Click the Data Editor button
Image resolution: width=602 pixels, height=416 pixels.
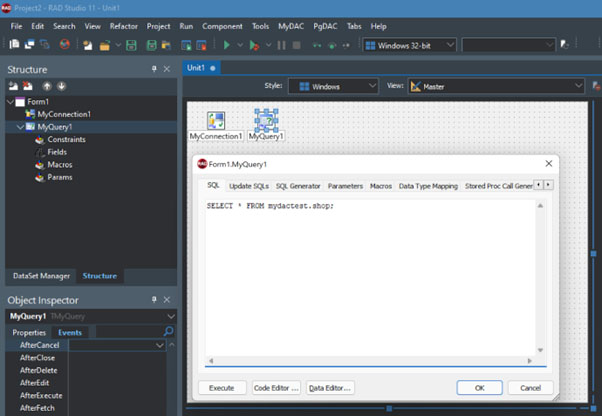tap(330, 388)
